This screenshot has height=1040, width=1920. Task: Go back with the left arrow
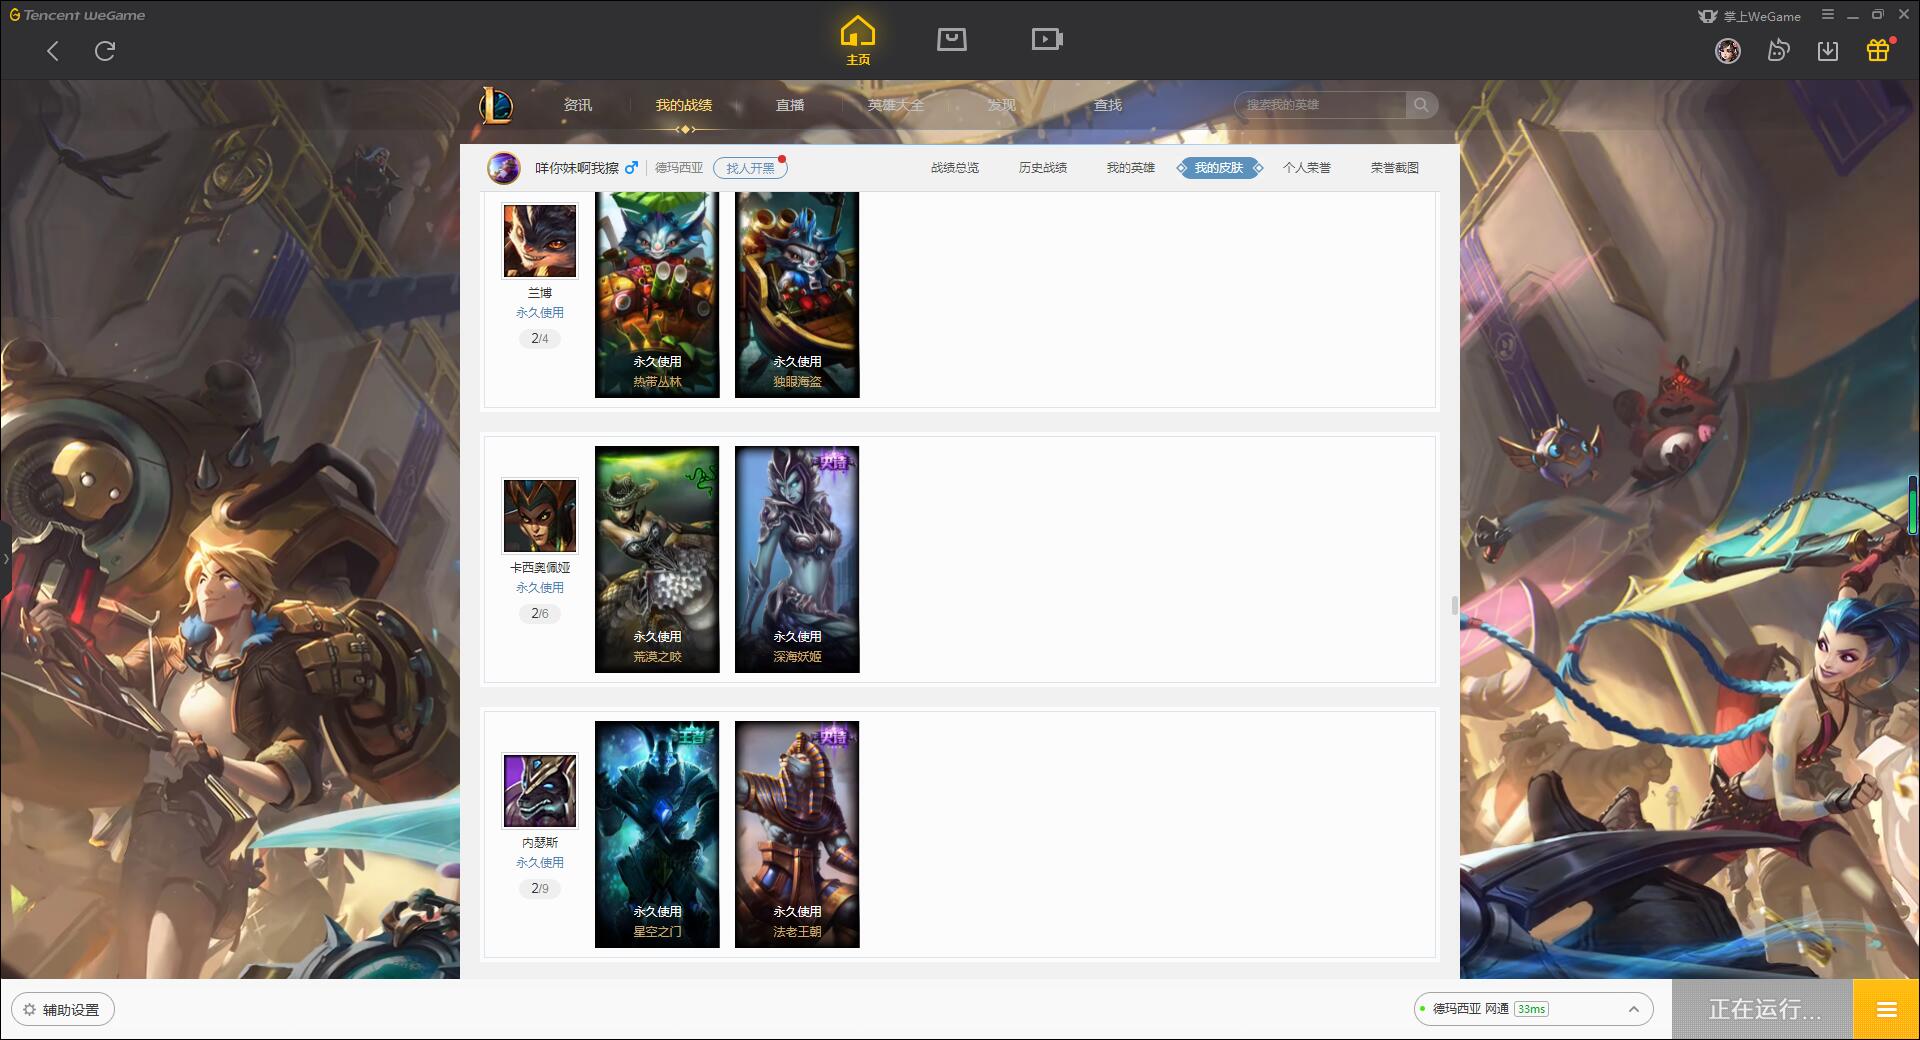(53, 51)
